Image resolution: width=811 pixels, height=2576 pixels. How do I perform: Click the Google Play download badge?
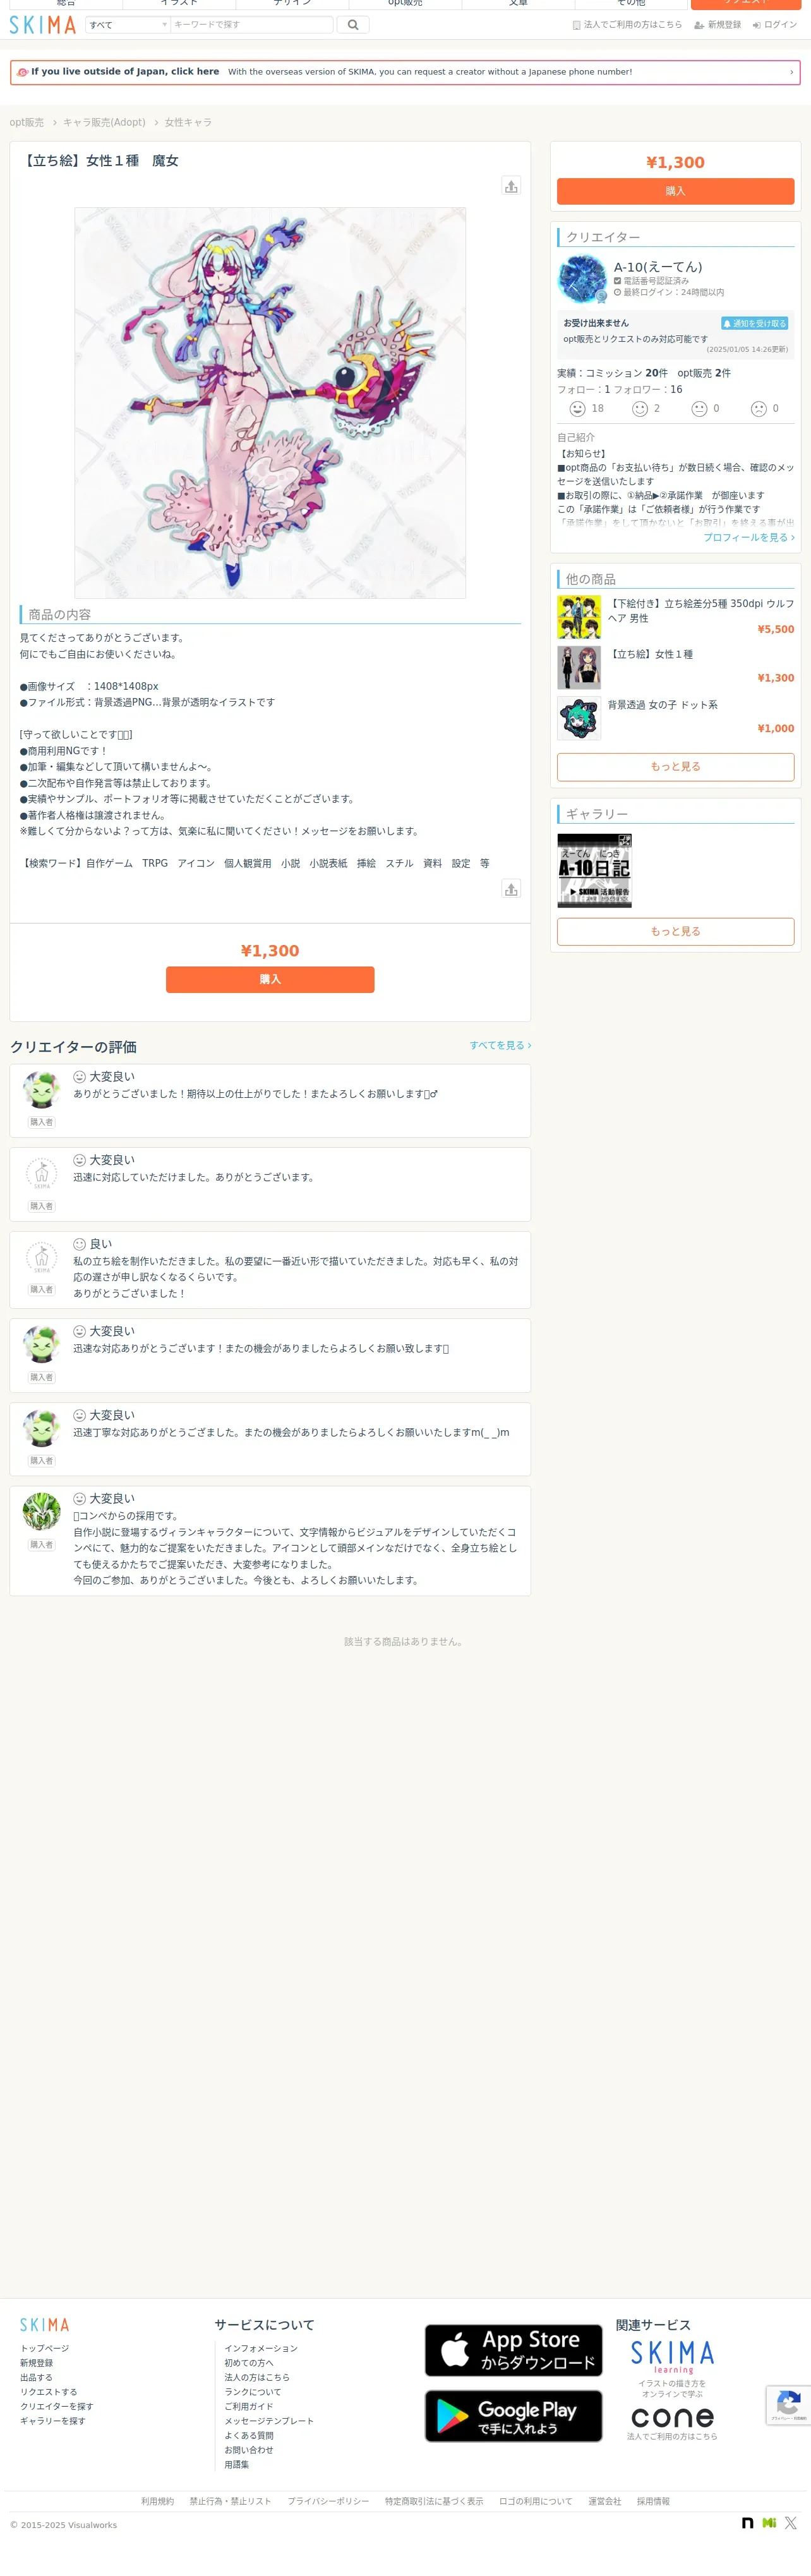pos(514,2416)
